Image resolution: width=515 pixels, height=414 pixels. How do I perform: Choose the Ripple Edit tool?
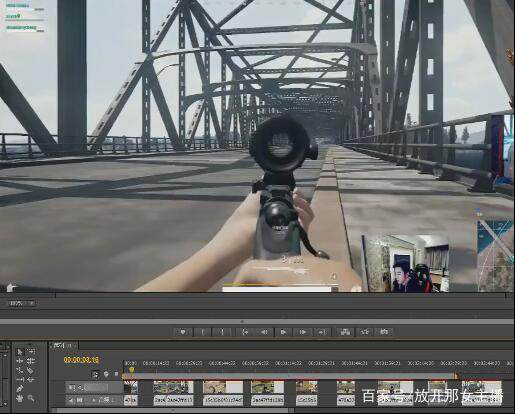click(x=20, y=361)
